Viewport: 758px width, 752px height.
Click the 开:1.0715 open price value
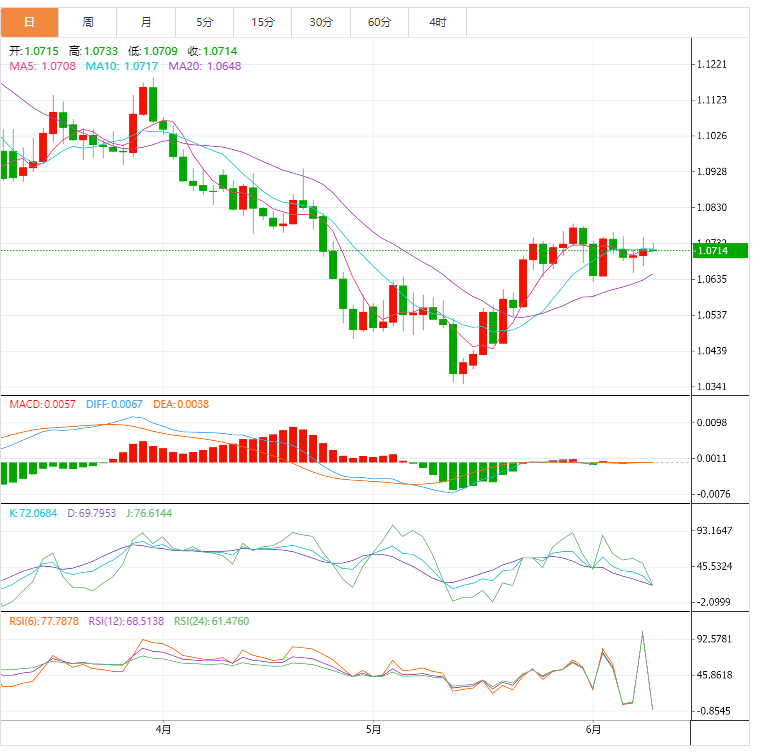34,51
